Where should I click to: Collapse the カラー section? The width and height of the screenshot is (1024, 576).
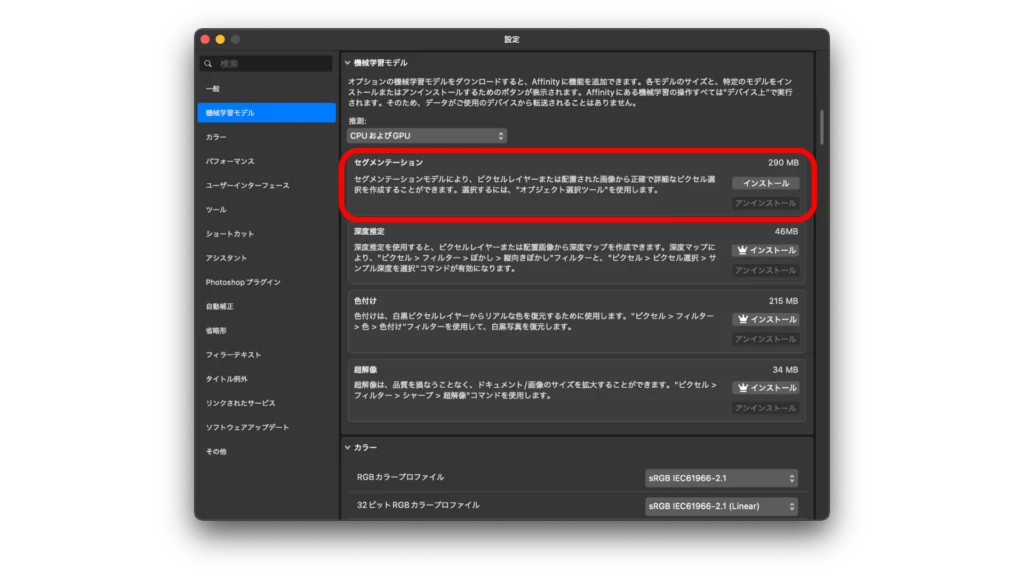348,447
